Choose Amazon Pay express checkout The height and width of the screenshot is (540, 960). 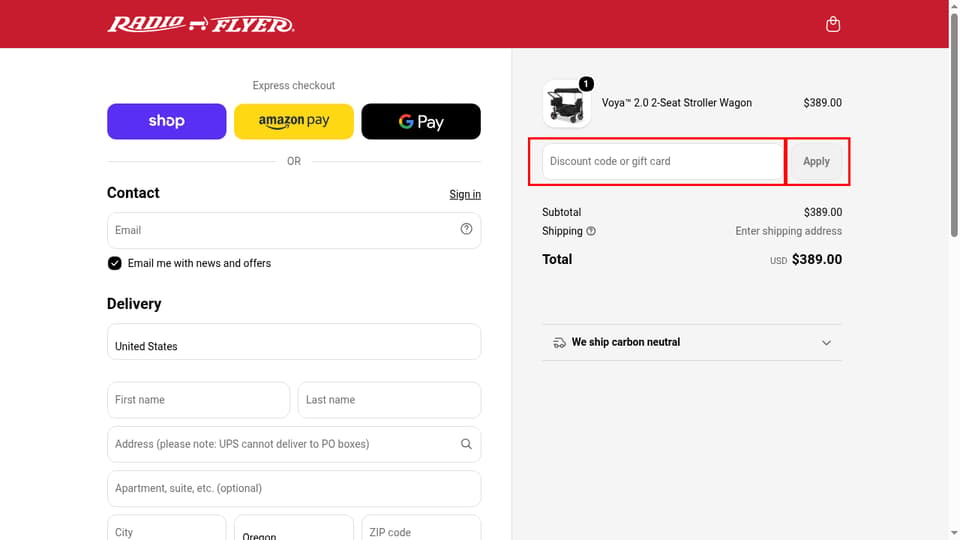[294, 121]
